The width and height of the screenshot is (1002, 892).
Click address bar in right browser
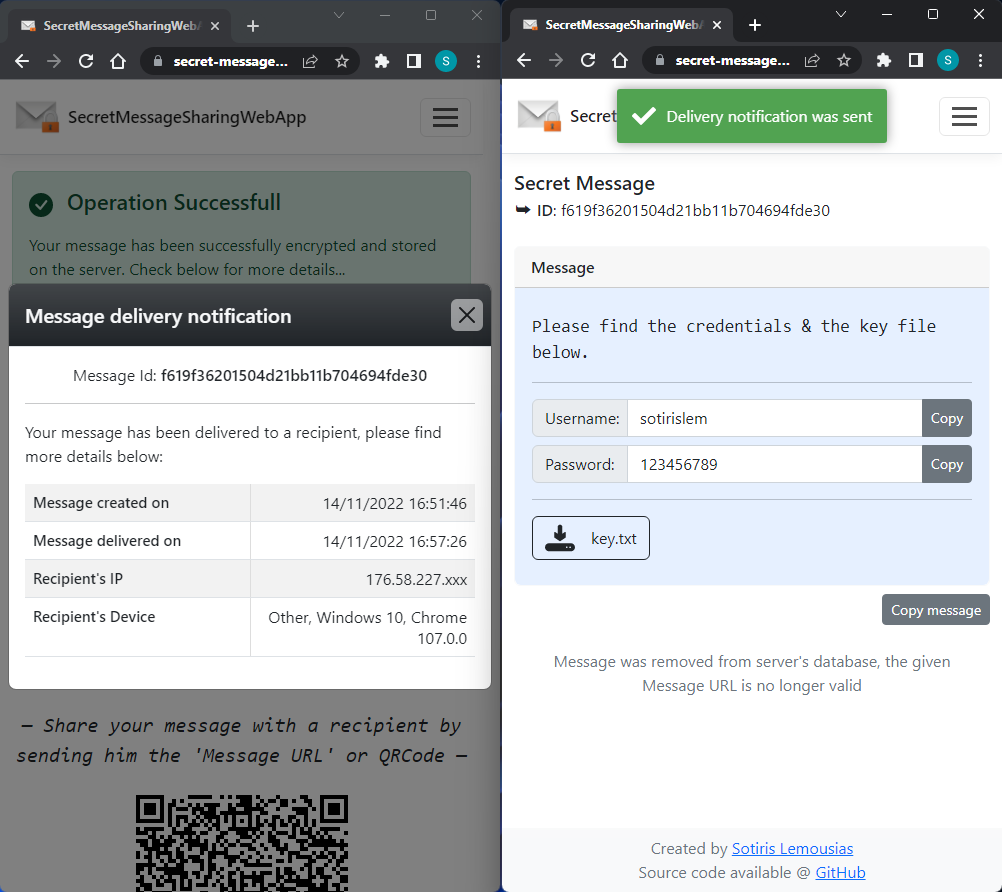pyautogui.click(x=732, y=60)
